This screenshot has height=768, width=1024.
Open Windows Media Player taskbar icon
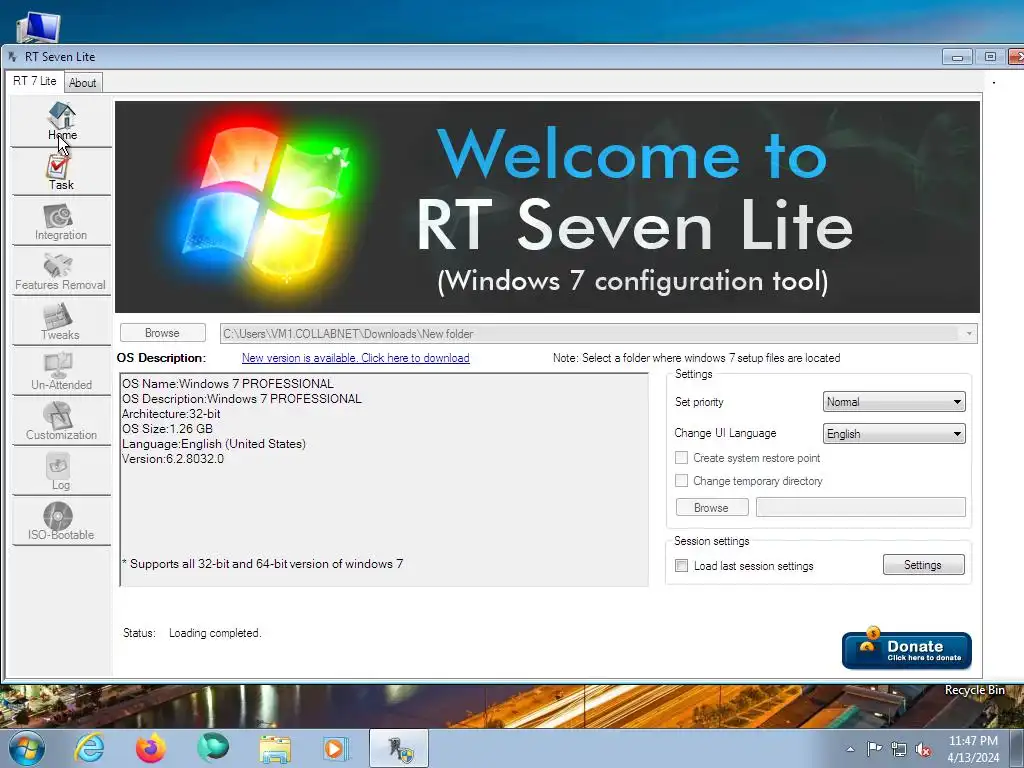coord(337,748)
